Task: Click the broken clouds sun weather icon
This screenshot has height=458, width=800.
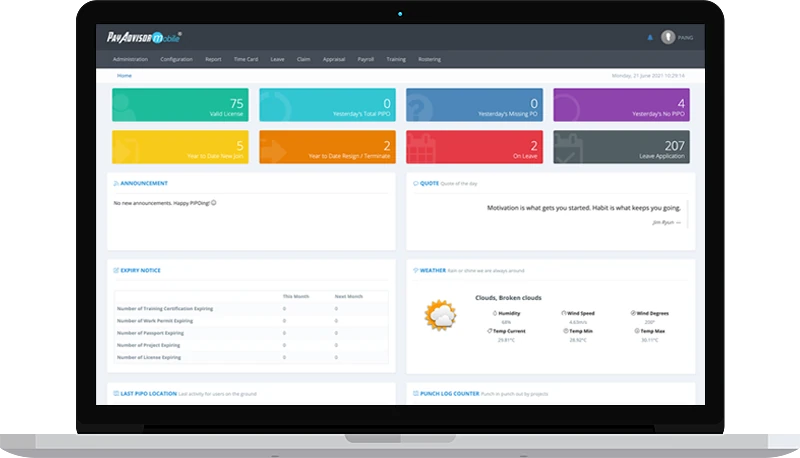Action: pos(440,315)
